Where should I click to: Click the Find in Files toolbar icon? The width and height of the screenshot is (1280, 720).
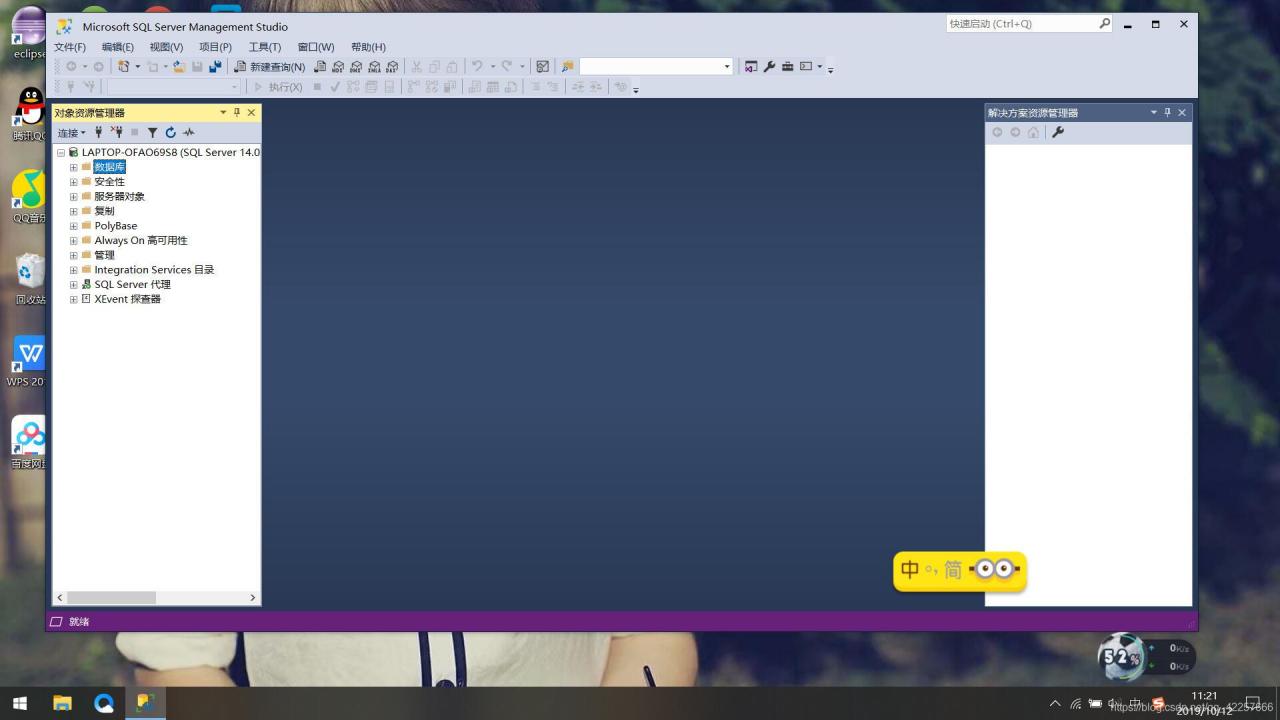567,67
